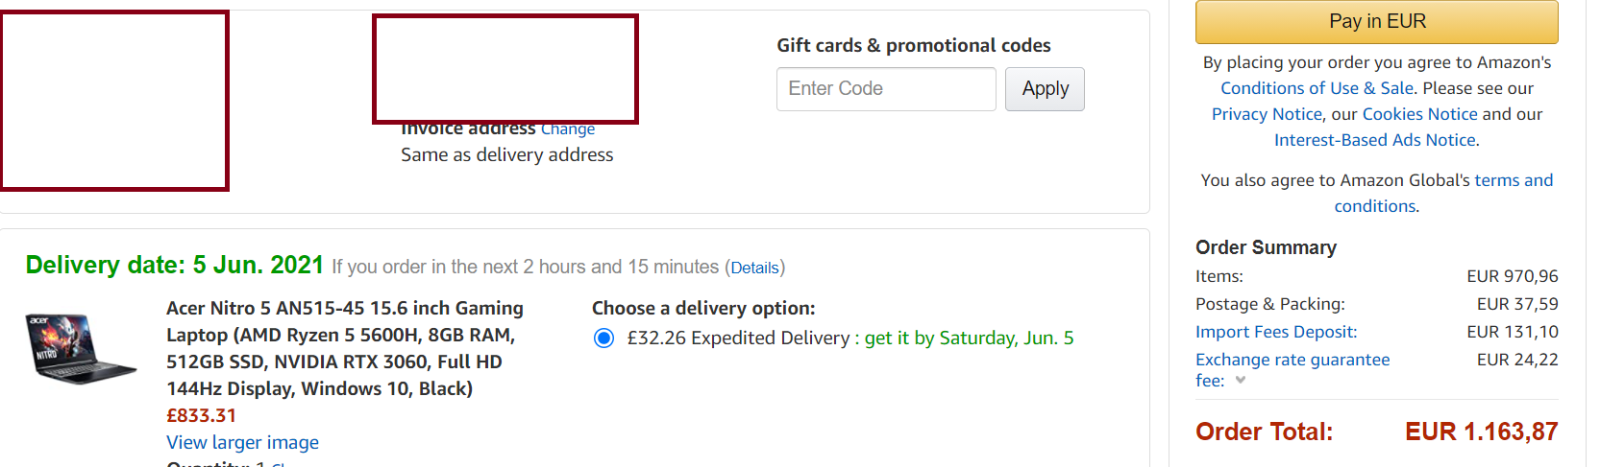Click the Pay in EUR button

(1377, 21)
